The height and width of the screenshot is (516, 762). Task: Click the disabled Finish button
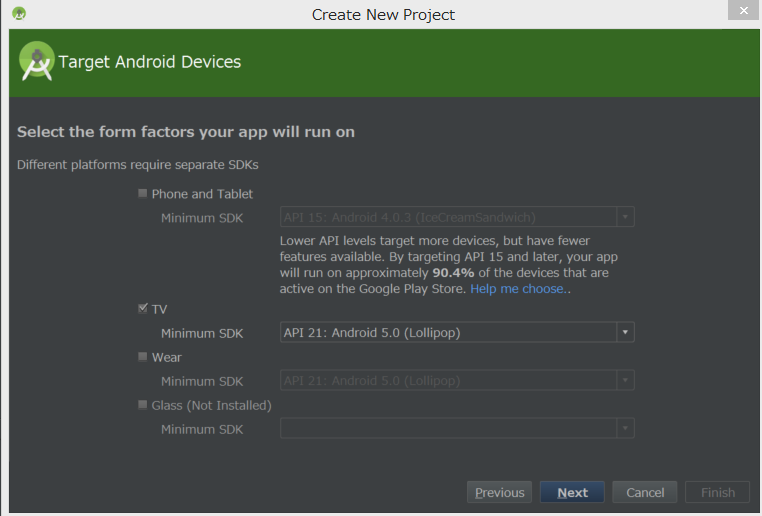[x=718, y=492]
